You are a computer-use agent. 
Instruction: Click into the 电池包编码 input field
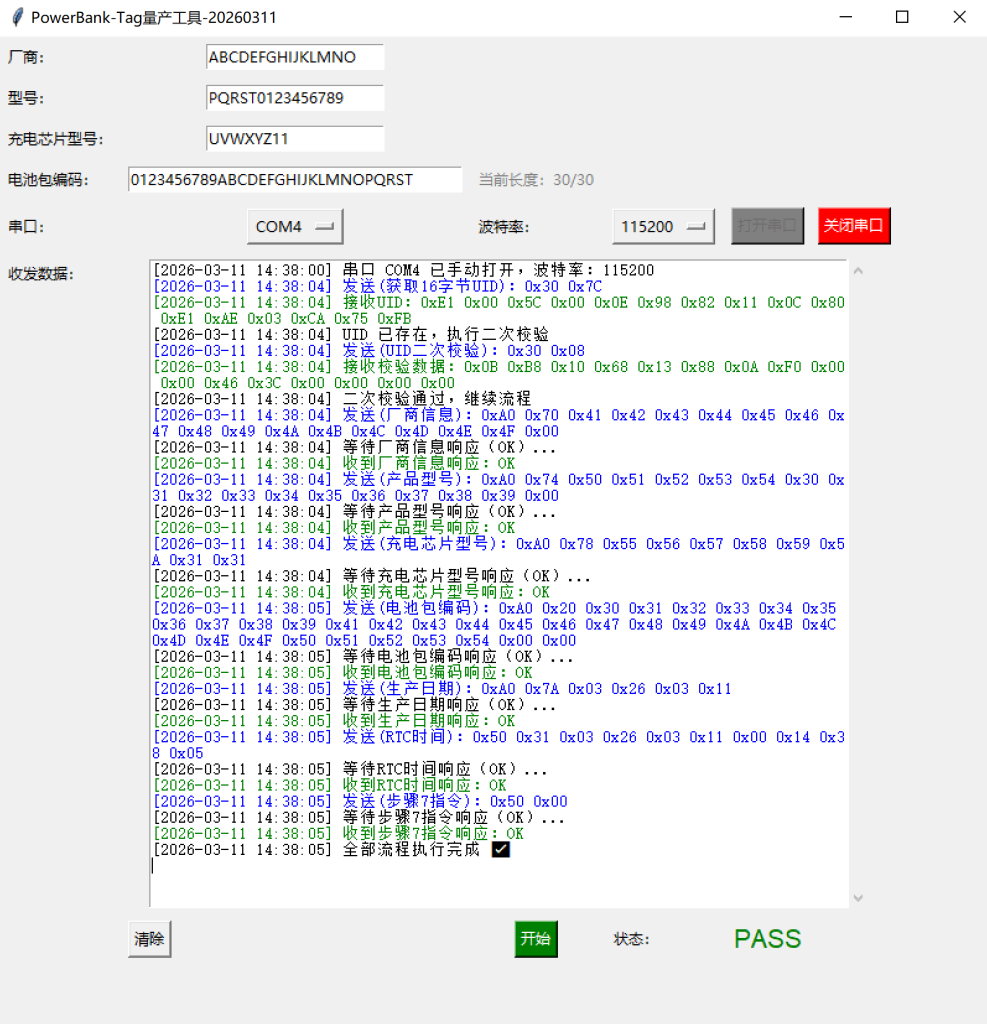294,179
